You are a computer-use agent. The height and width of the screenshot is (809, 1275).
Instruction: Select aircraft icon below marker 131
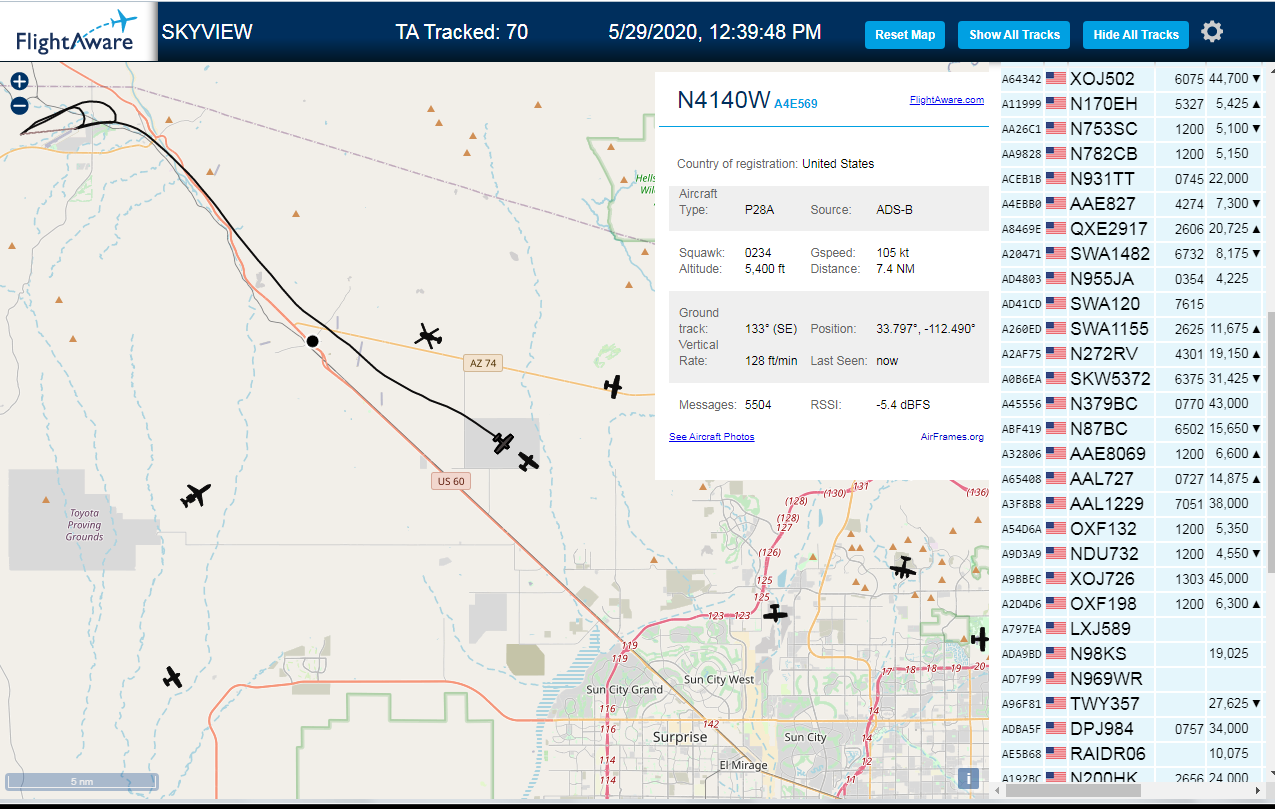tap(903, 568)
